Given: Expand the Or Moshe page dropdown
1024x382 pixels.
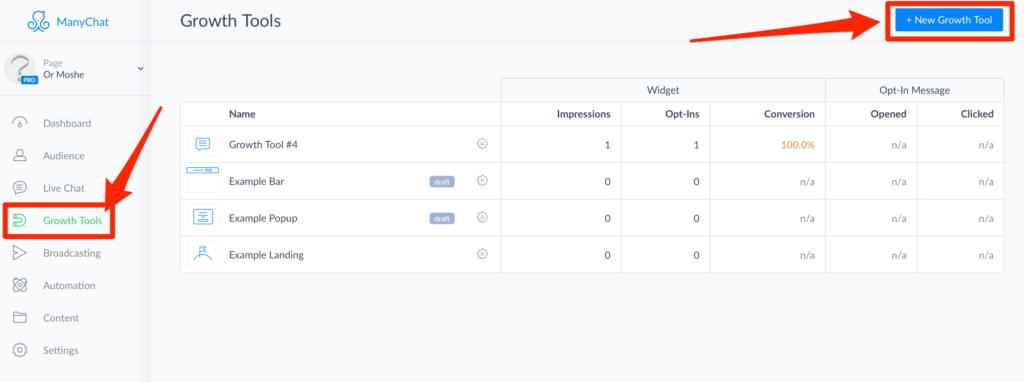Looking at the screenshot, I should [x=140, y=69].
